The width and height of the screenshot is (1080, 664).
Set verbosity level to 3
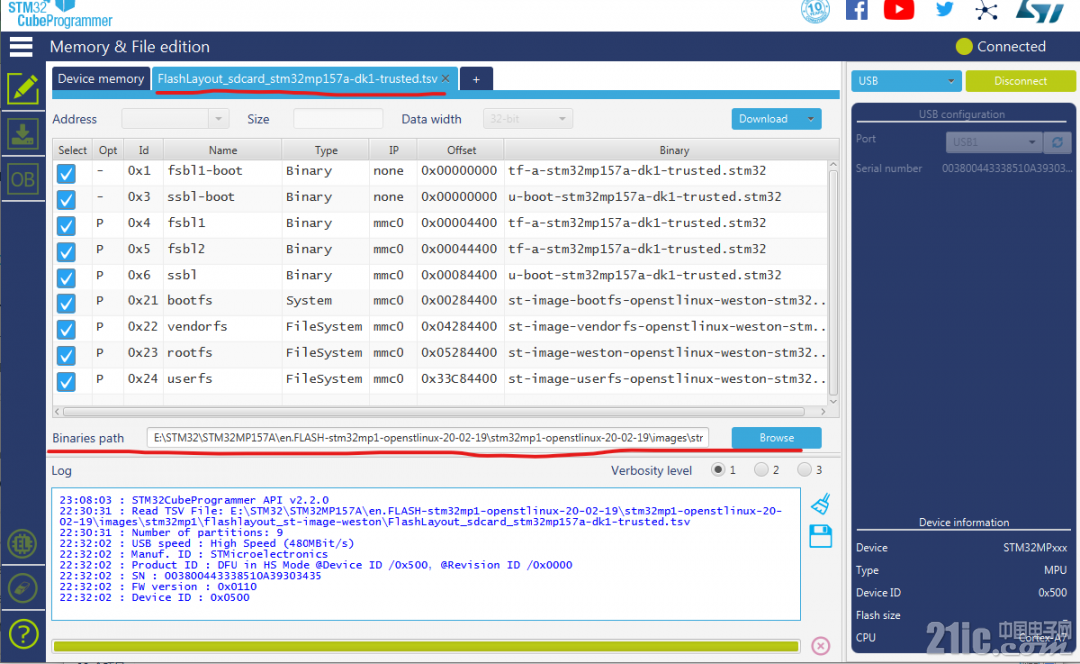pos(804,470)
